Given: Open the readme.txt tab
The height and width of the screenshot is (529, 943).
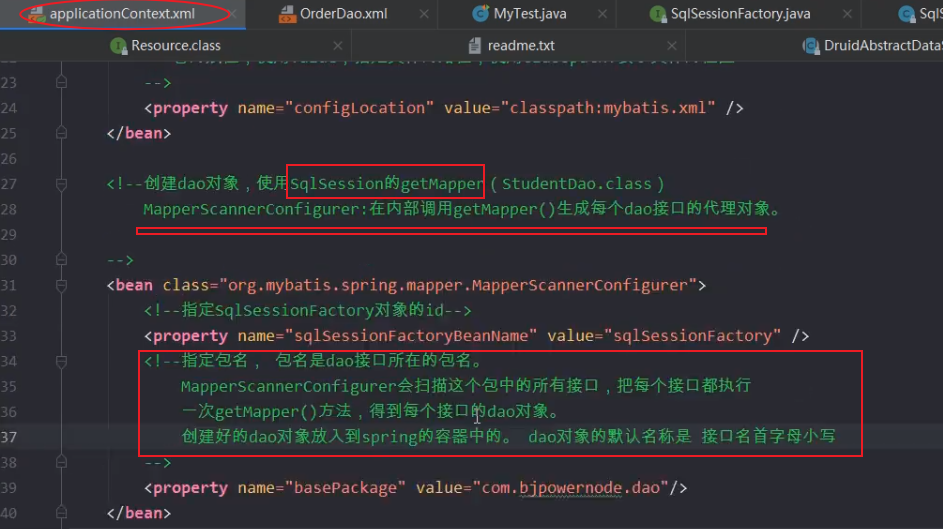Looking at the screenshot, I should [521, 46].
